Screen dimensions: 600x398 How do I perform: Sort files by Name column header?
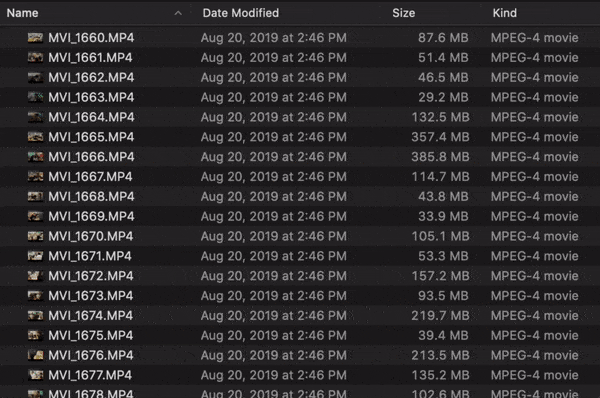(22, 13)
